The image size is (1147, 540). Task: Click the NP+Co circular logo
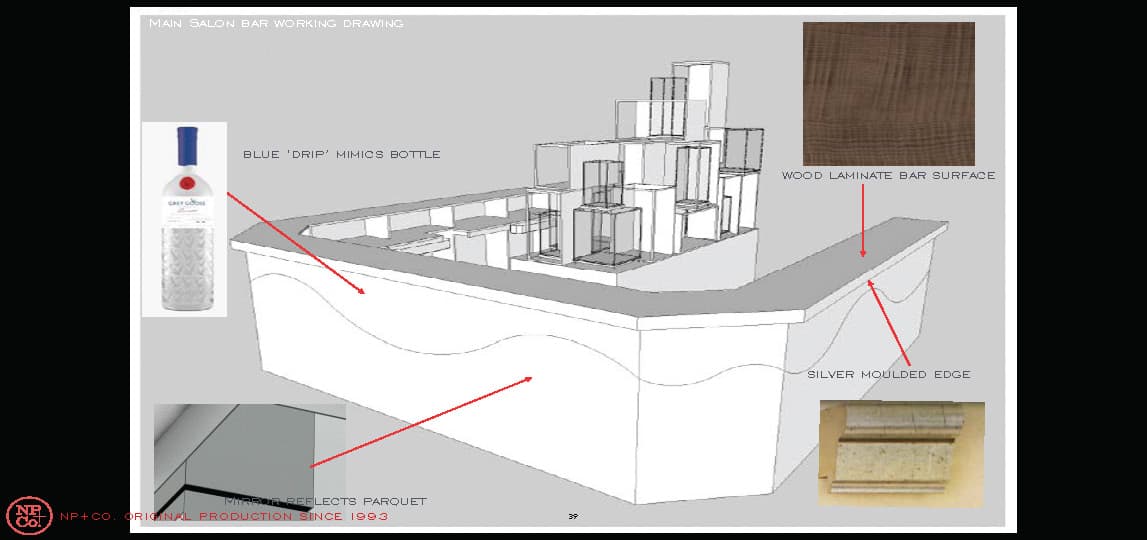click(28, 516)
